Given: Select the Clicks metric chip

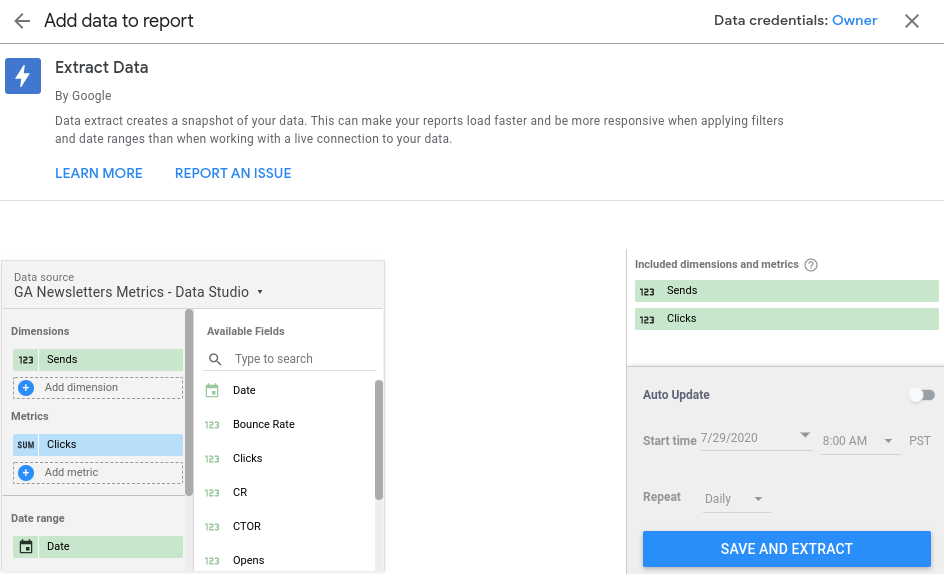Looking at the screenshot, I should coord(98,445).
